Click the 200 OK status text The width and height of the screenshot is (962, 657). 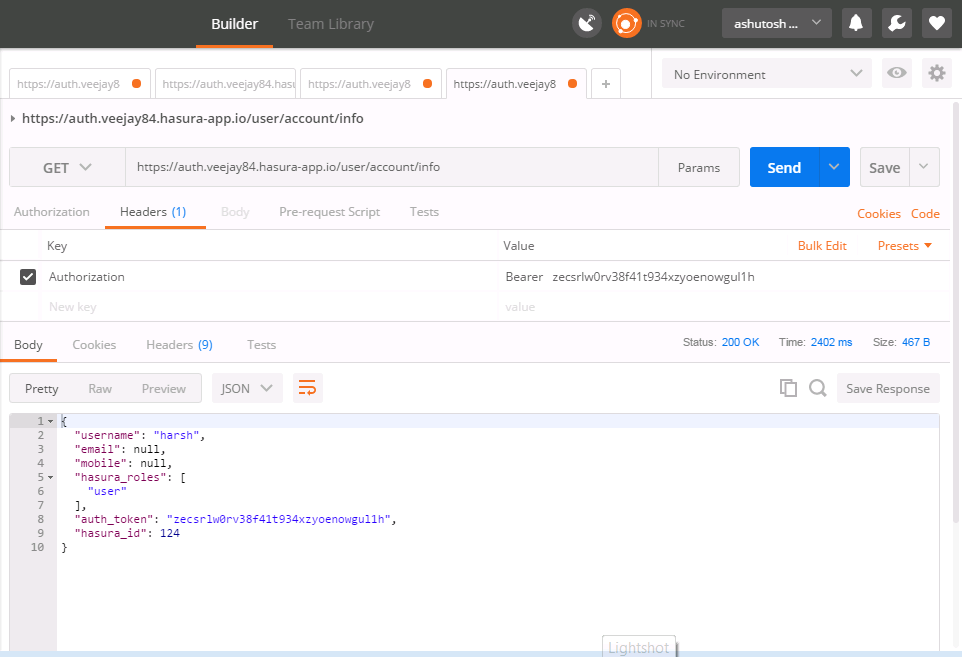(740, 342)
